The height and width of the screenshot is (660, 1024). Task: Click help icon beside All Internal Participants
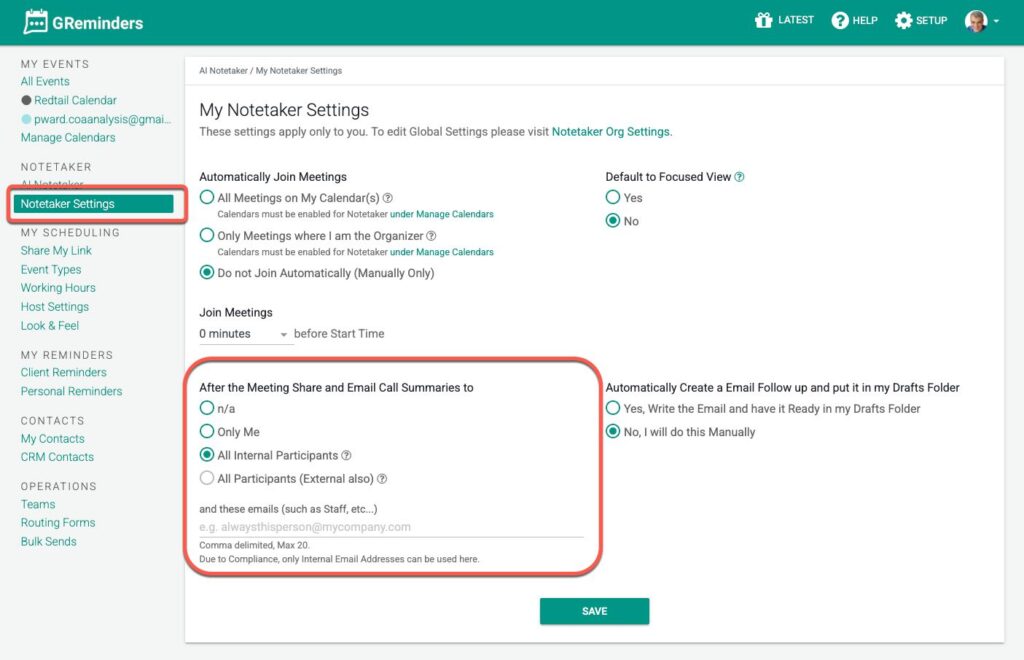click(347, 456)
